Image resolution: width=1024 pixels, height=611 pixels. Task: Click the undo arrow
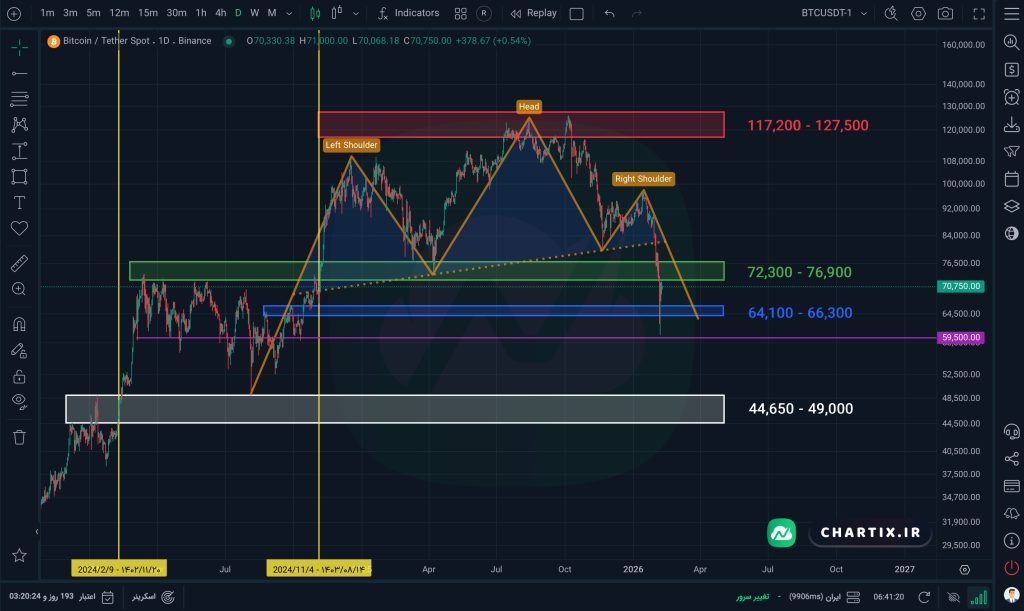[610, 14]
